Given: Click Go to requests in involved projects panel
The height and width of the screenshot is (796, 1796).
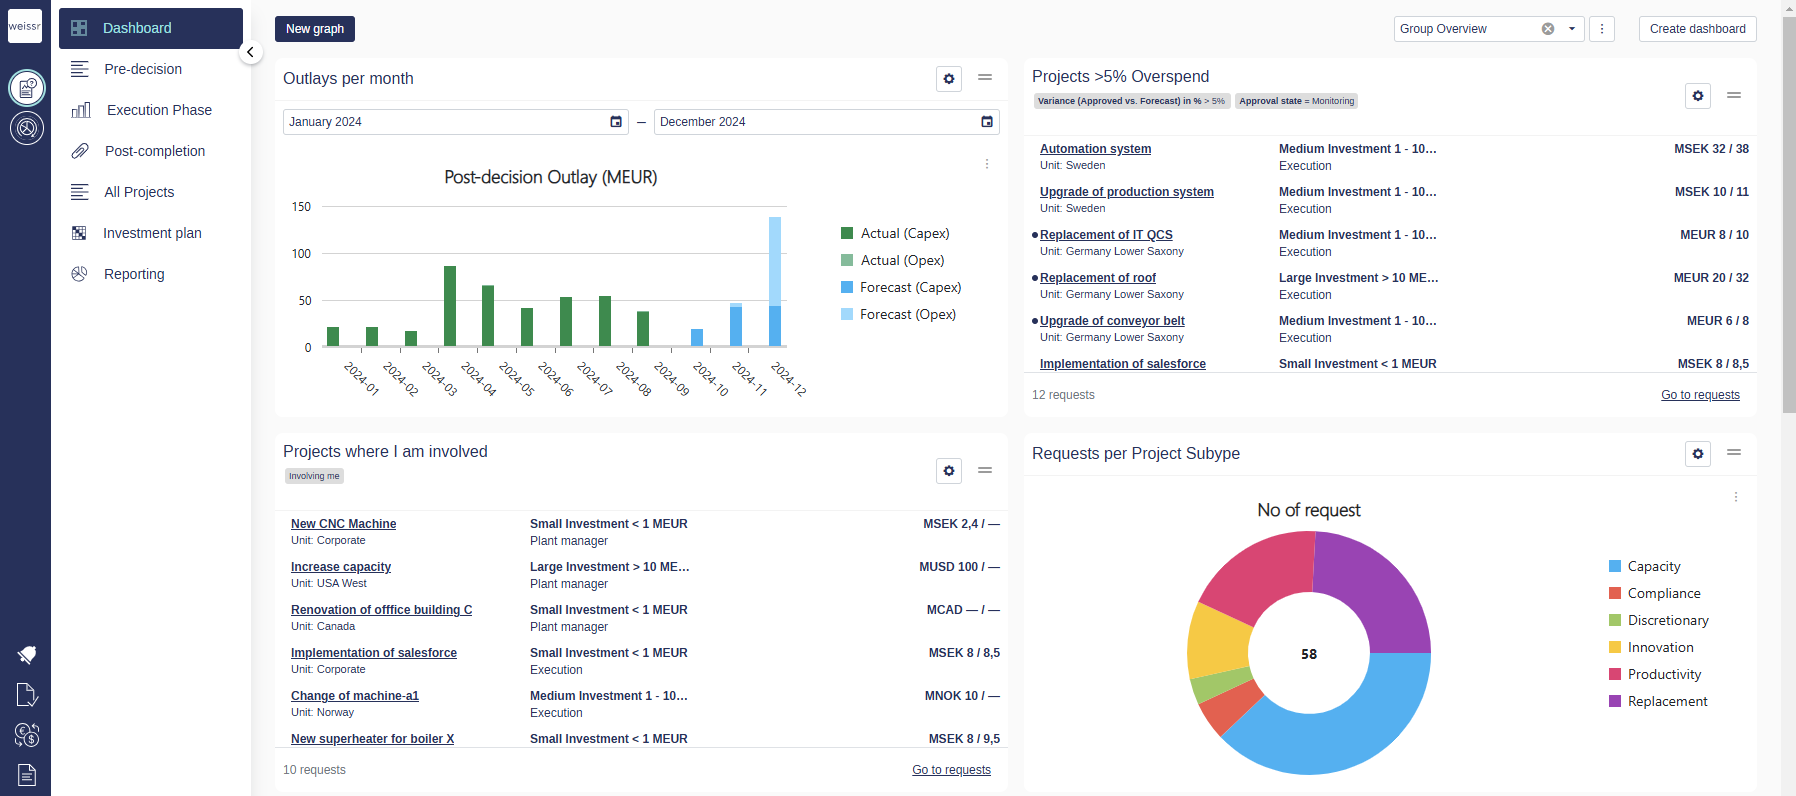Looking at the screenshot, I should 951,770.
